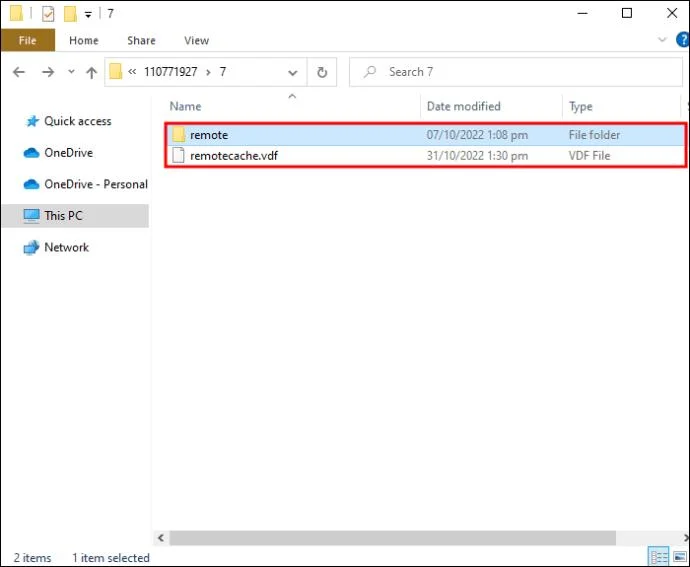Open OneDrive in navigation pane
This screenshot has width=690, height=567.
[69, 153]
